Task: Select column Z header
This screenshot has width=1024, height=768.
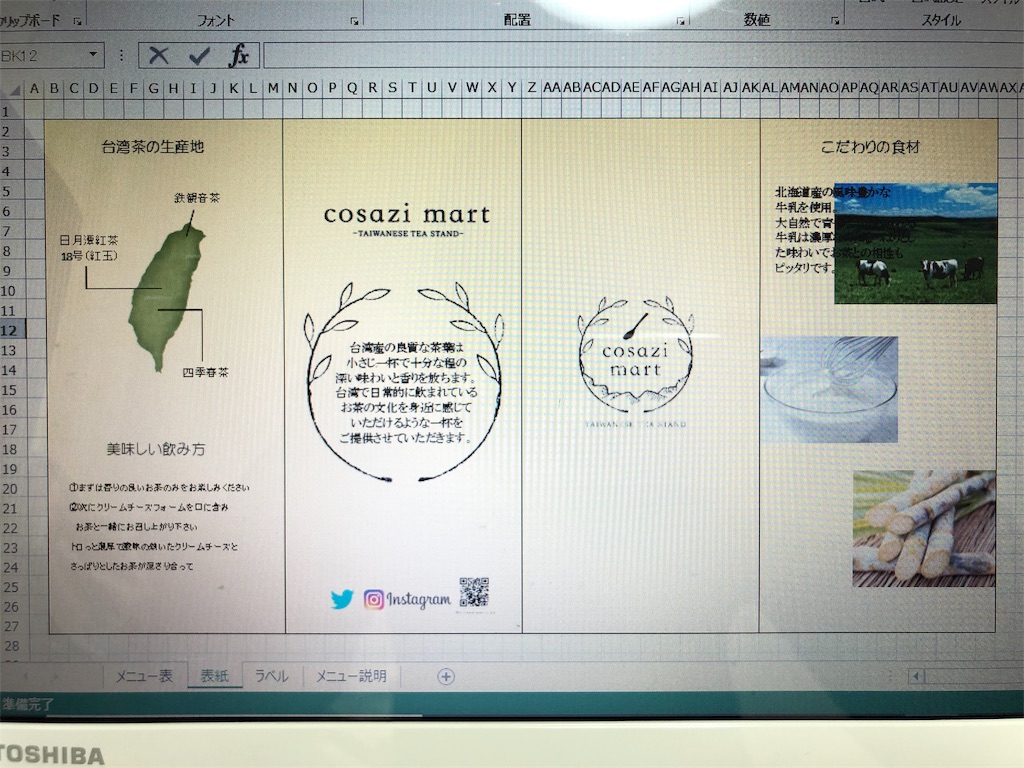Action: [x=532, y=88]
